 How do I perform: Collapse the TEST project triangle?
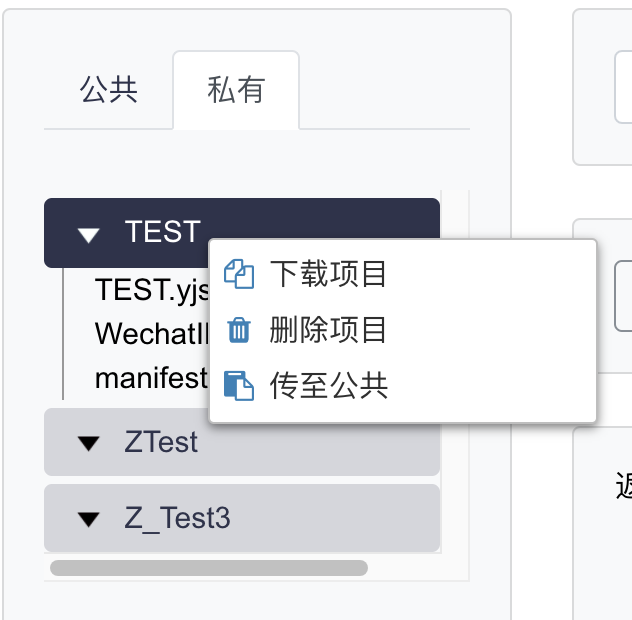coord(89,234)
